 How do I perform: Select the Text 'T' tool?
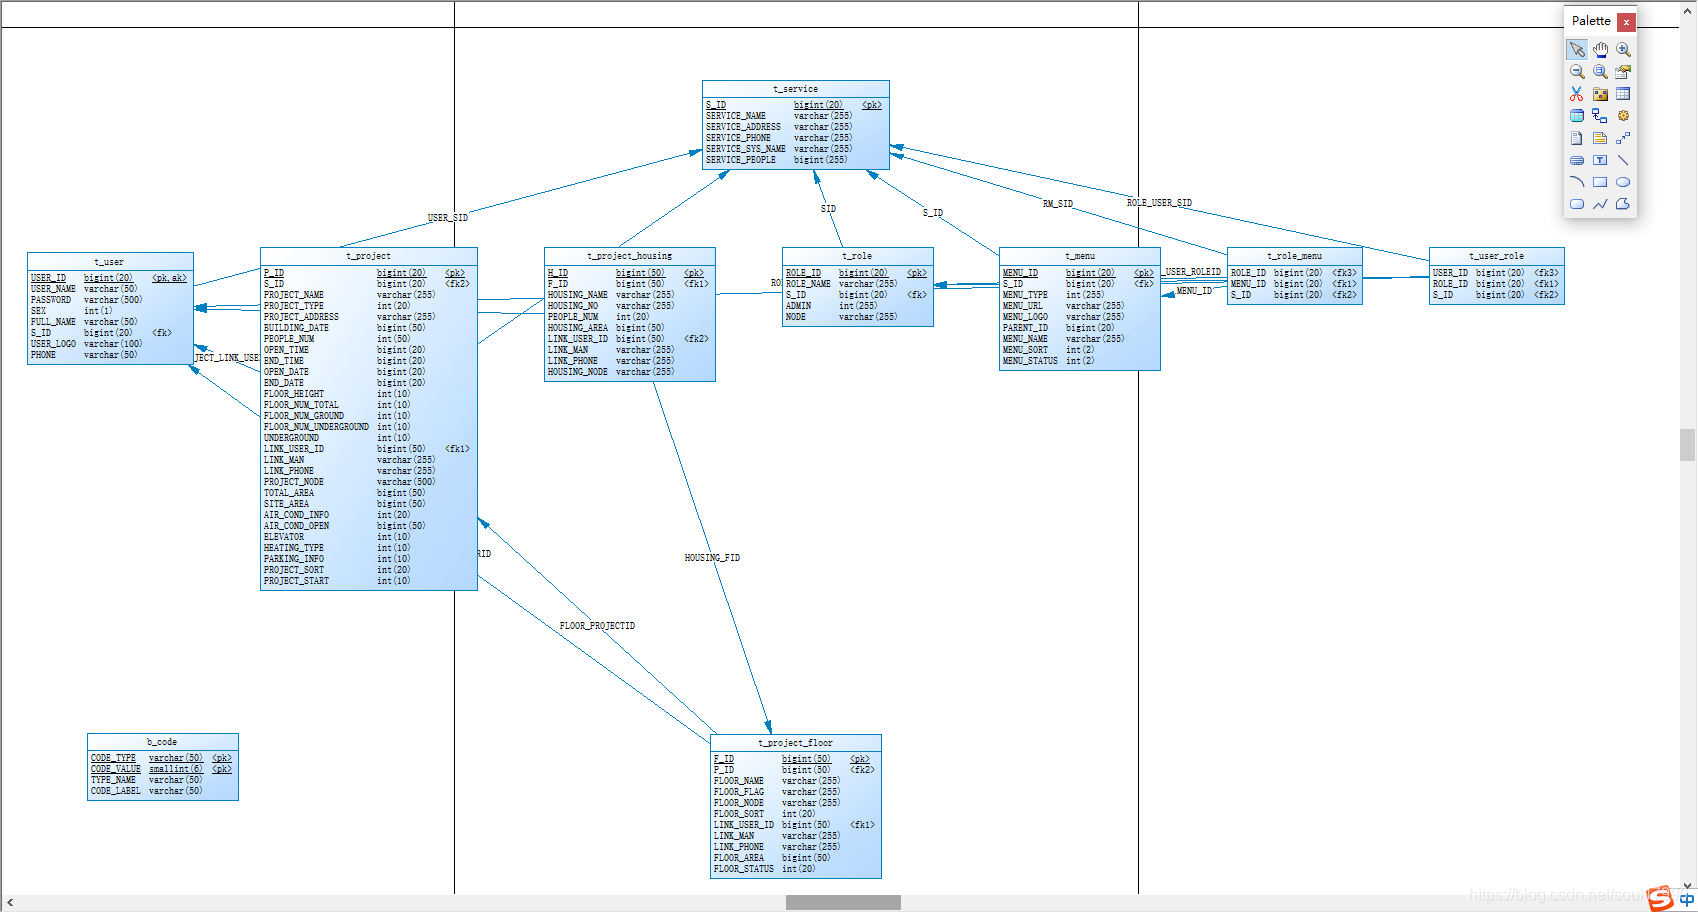[x=1600, y=160]
